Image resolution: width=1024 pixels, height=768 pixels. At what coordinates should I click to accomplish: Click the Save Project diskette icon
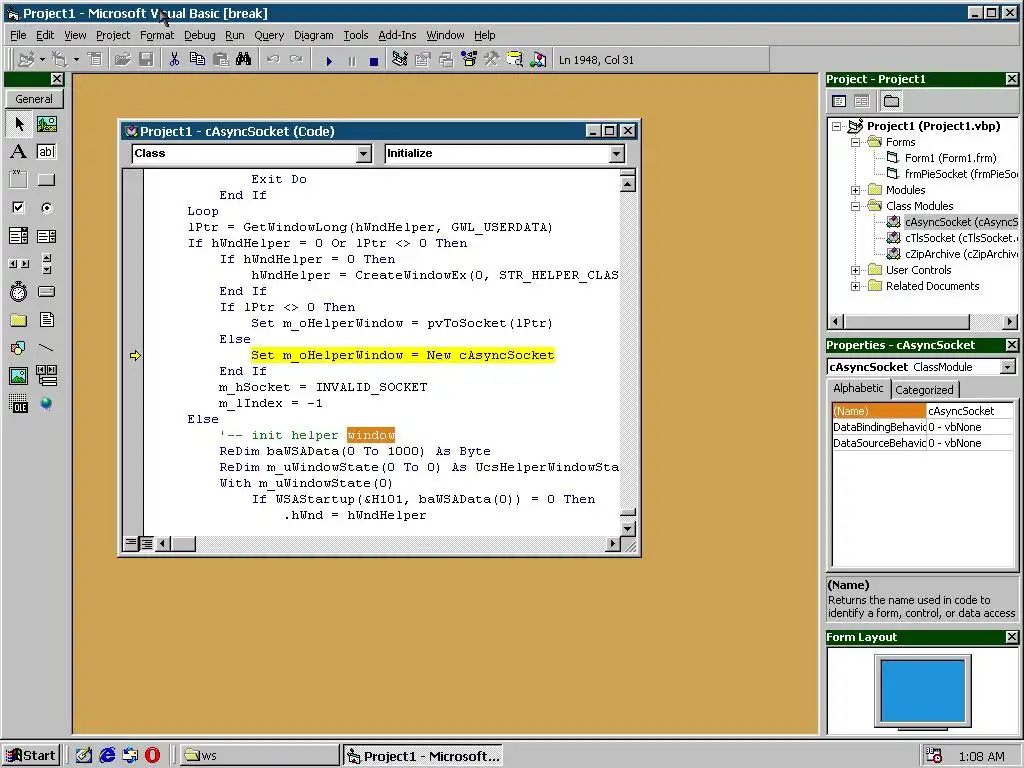(x=146, y=59)
